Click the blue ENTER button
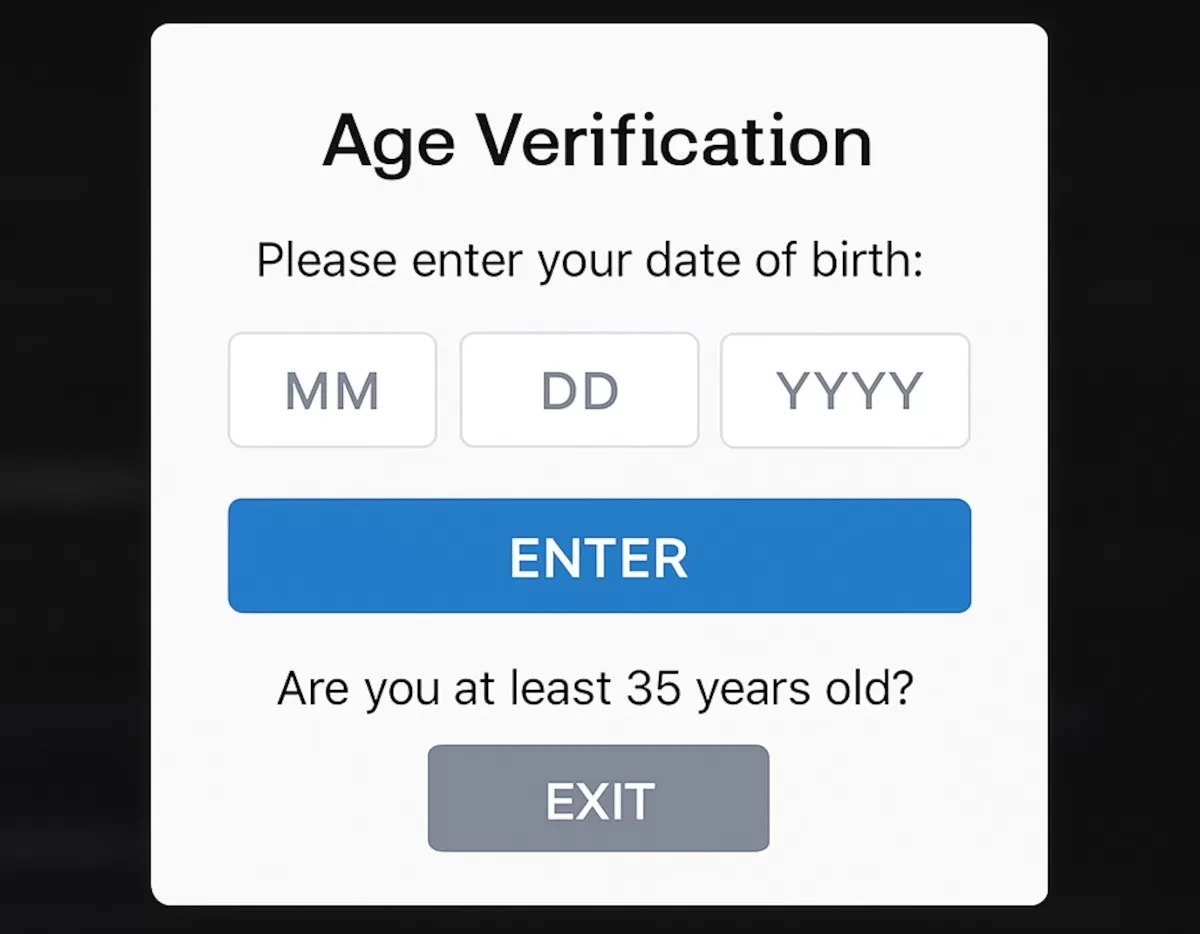 (599, 555)
